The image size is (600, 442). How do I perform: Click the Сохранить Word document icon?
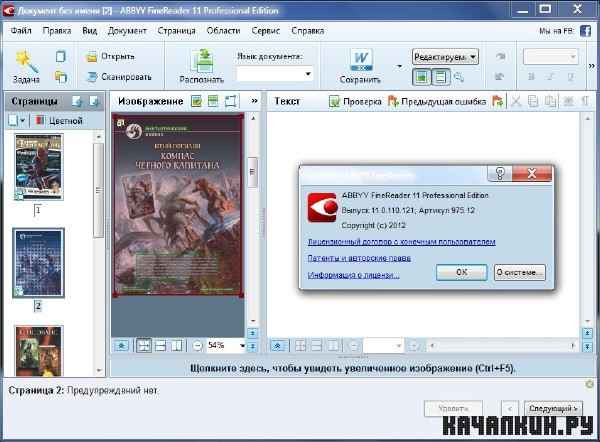pyautogui.click(x=360, y=60)
